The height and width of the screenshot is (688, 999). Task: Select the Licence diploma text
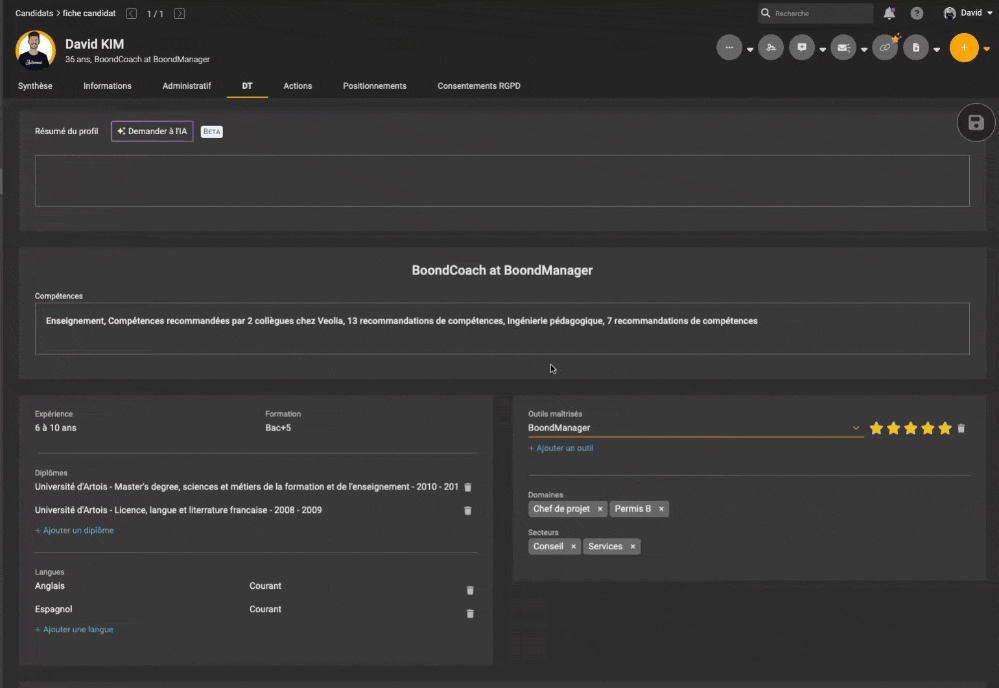[x=178, y=510]
